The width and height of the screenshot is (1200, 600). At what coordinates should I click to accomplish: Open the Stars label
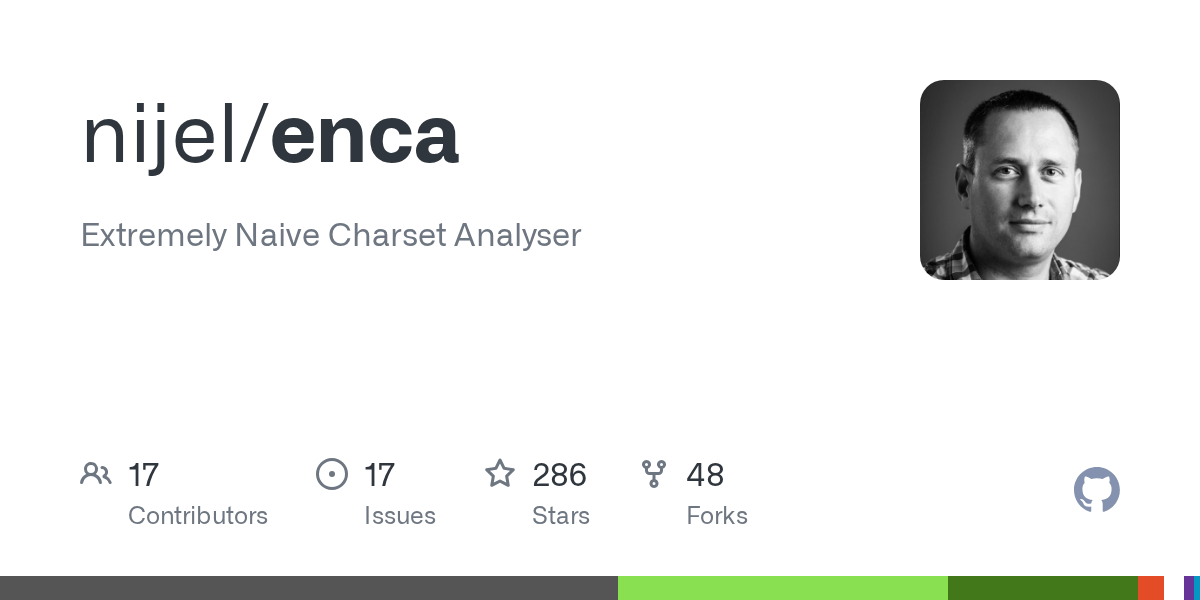(x=561, y=516)
